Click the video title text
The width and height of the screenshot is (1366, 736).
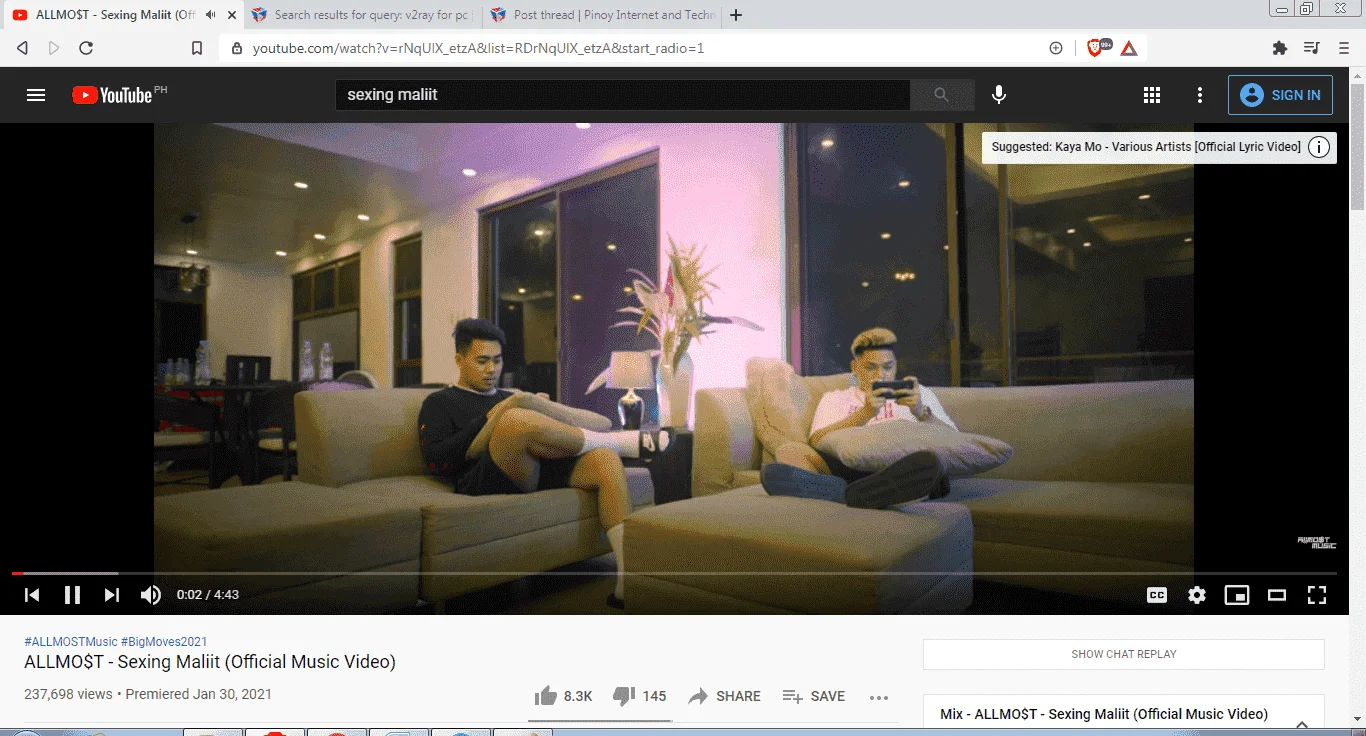pos(210,662)
